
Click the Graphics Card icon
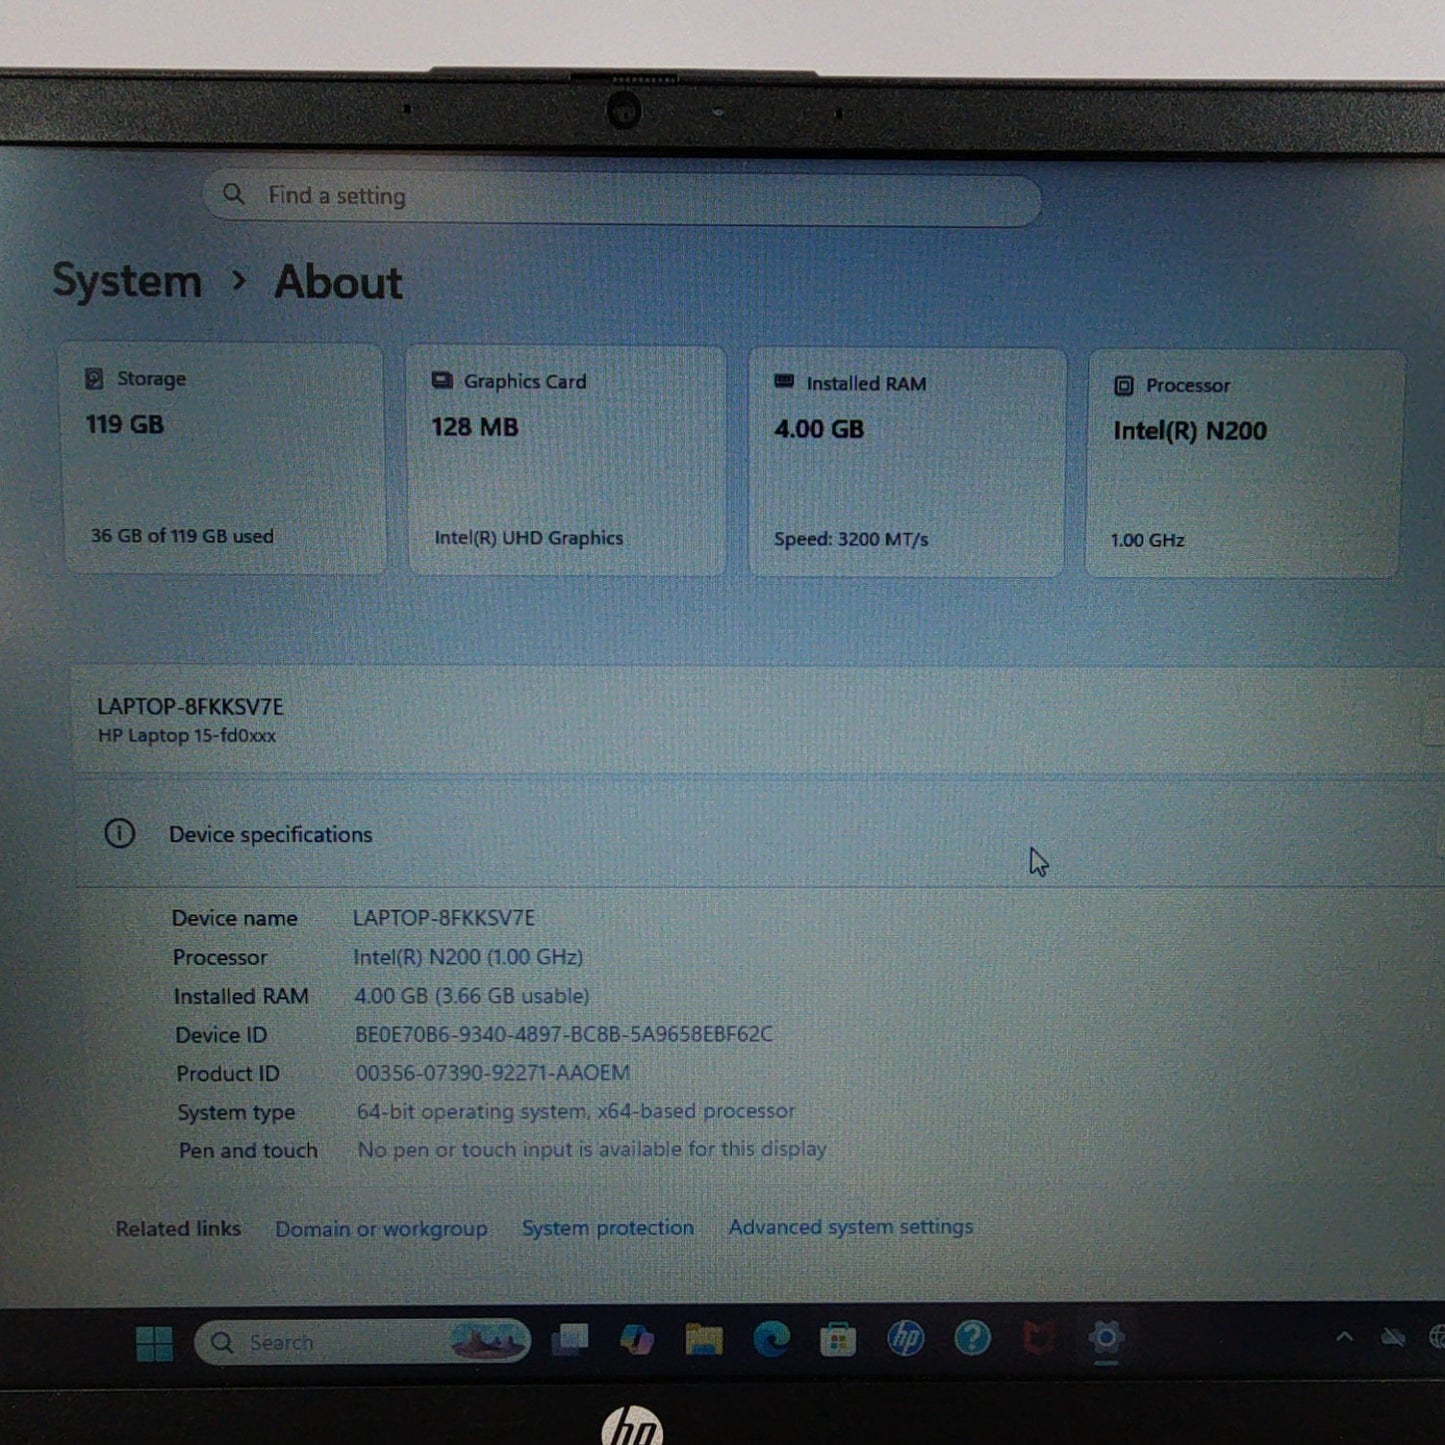[441, 381]
